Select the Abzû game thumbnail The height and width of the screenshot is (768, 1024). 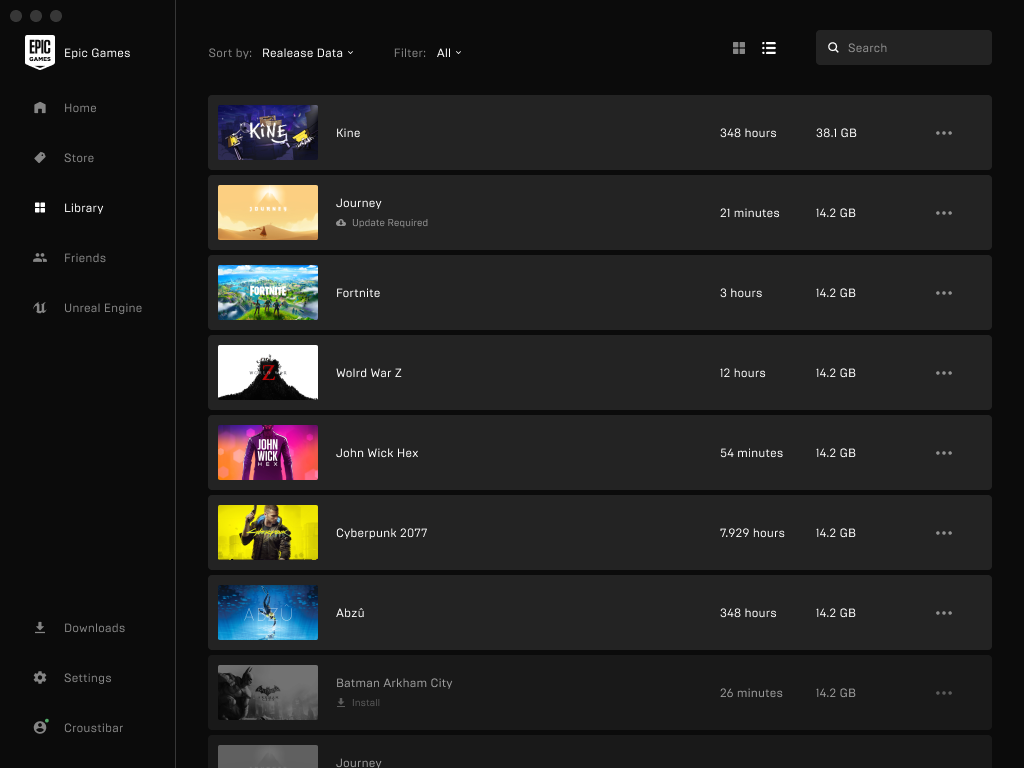[x=268, y=613]
